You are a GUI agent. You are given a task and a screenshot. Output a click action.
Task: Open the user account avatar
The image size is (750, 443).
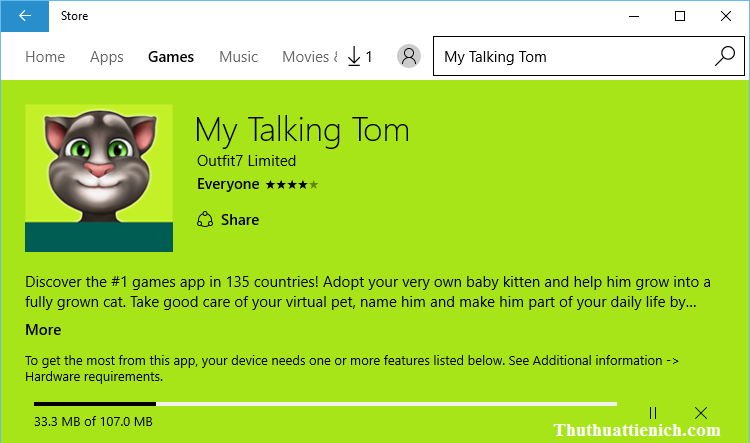pos(408,57)
